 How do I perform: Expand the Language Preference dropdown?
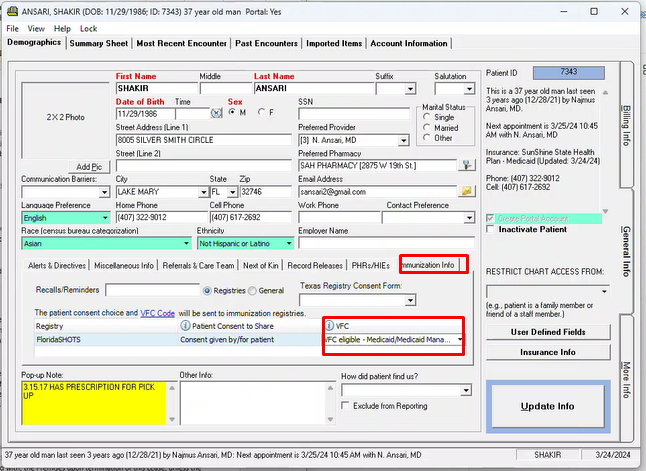[x=104, y=217]
